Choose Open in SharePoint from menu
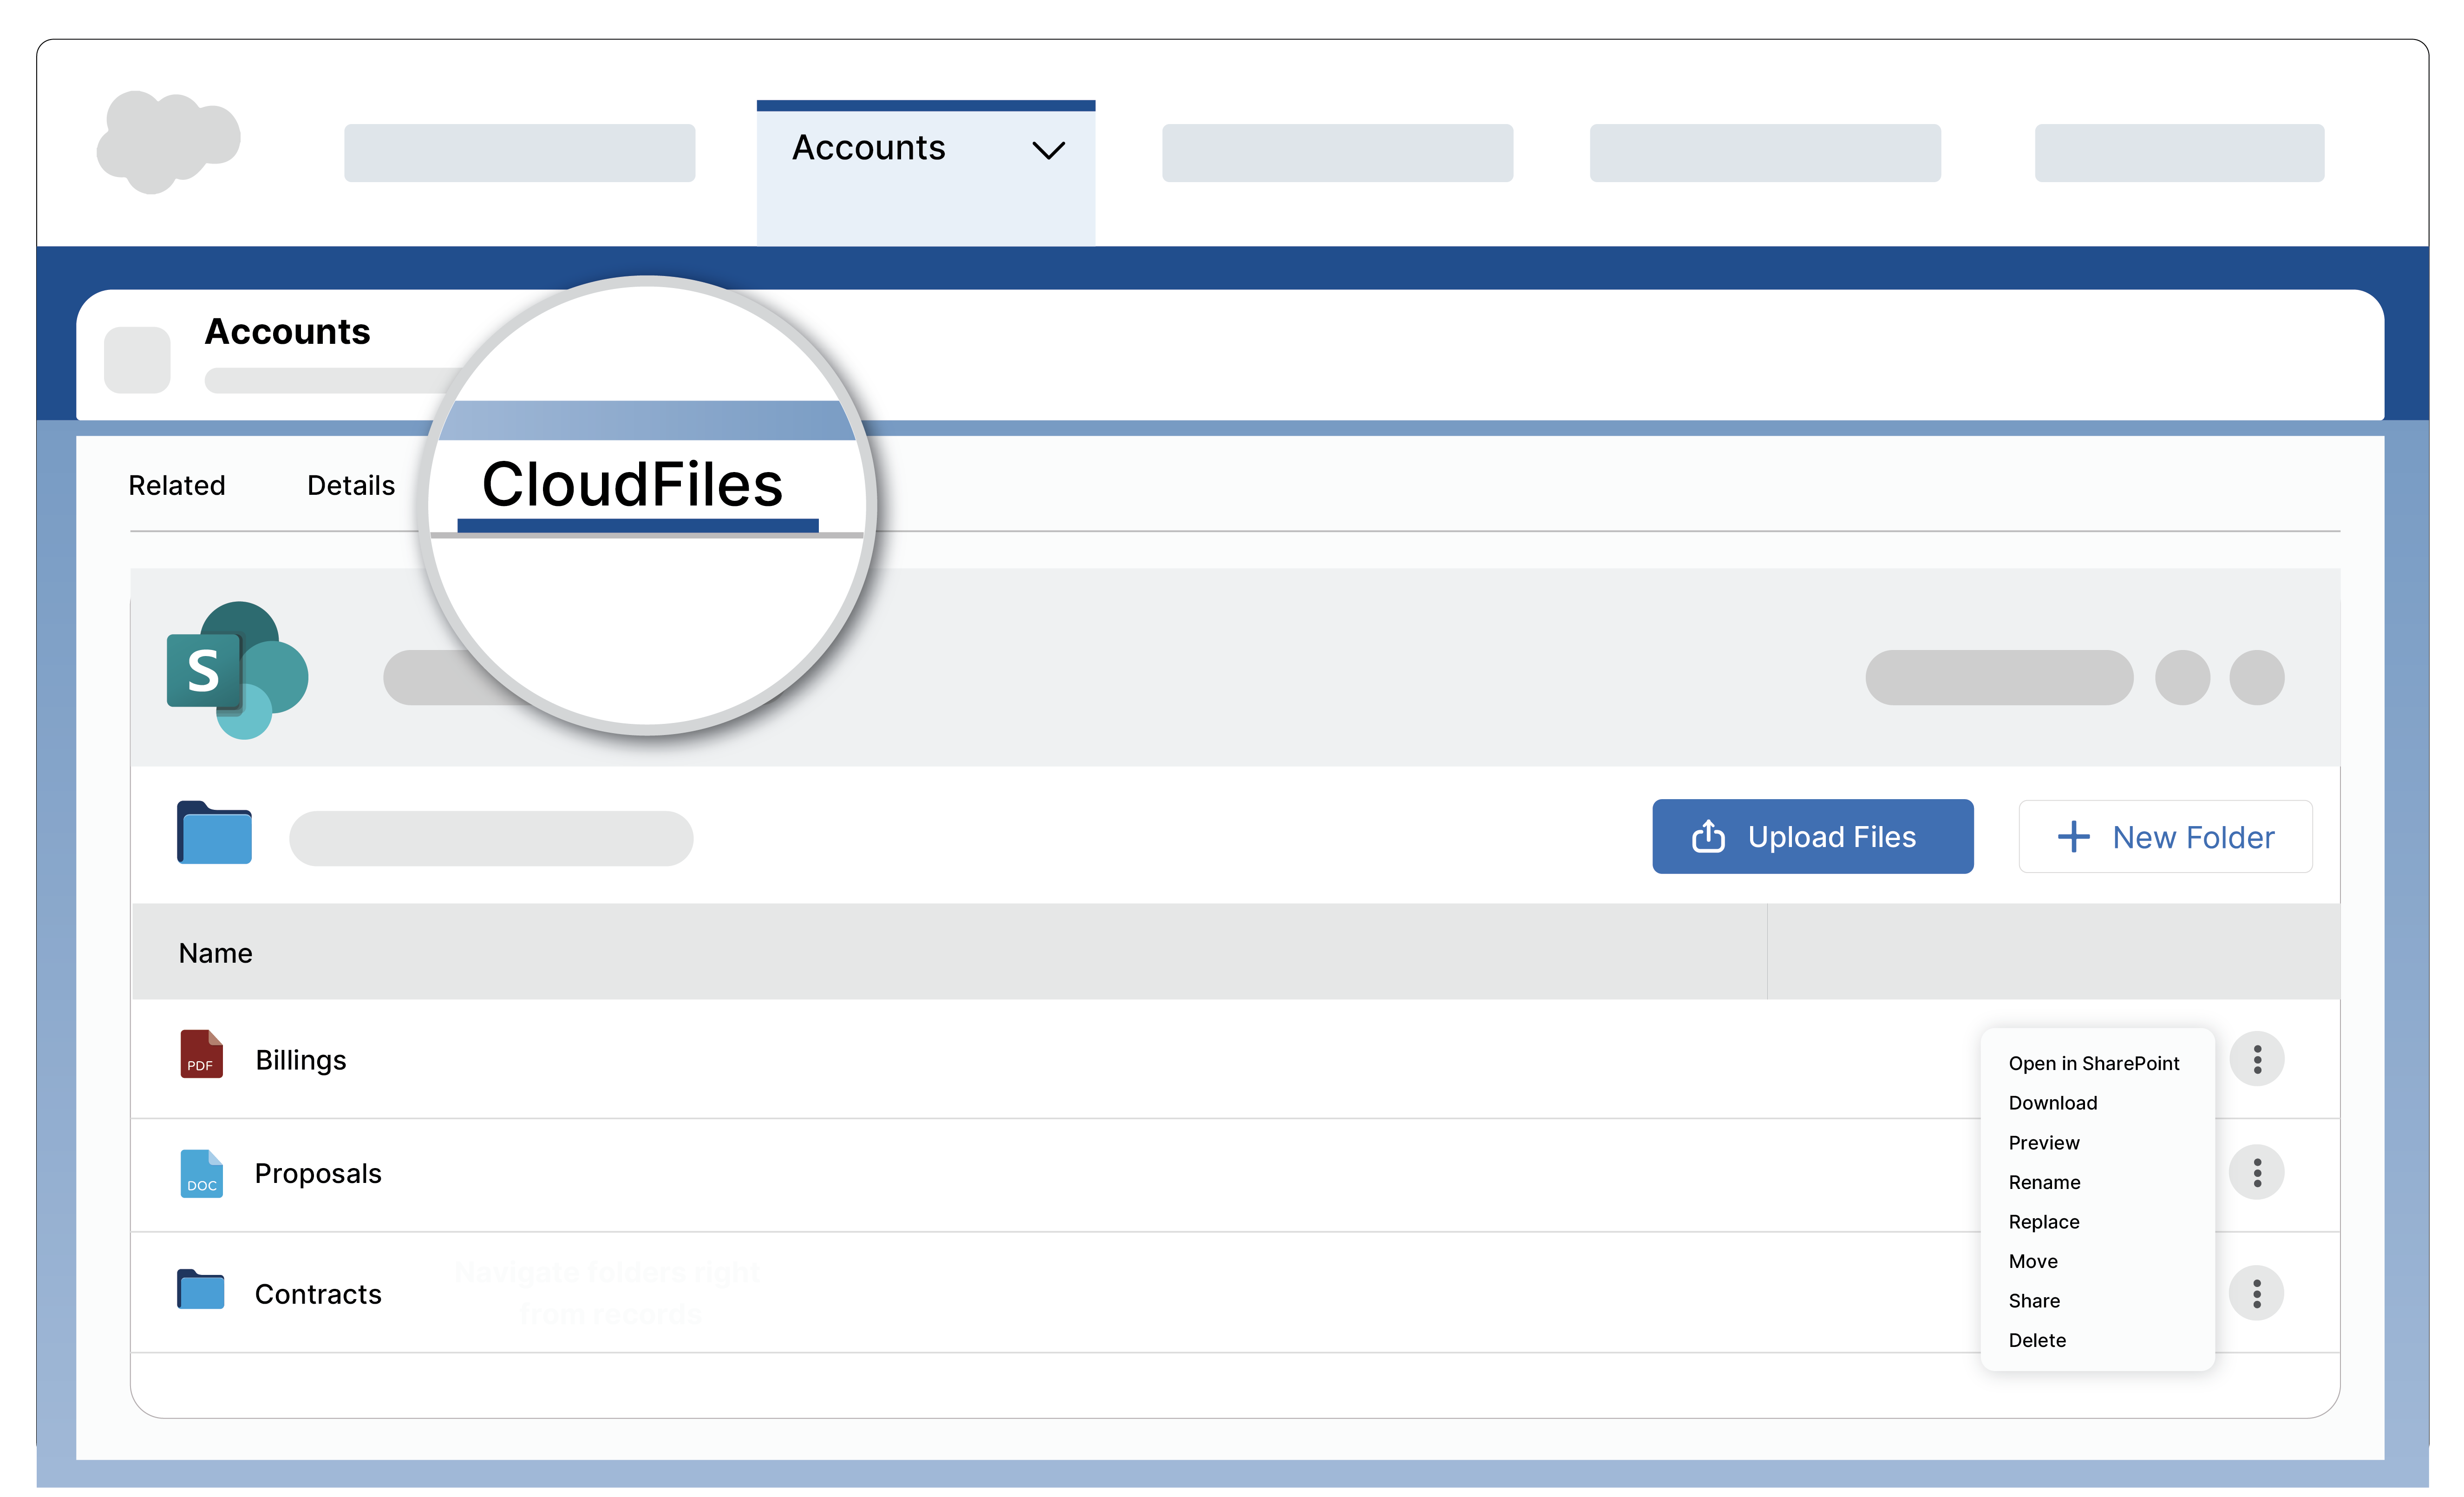This screenshot has height=1497, width=2464. click(x=2093, y=1063)
